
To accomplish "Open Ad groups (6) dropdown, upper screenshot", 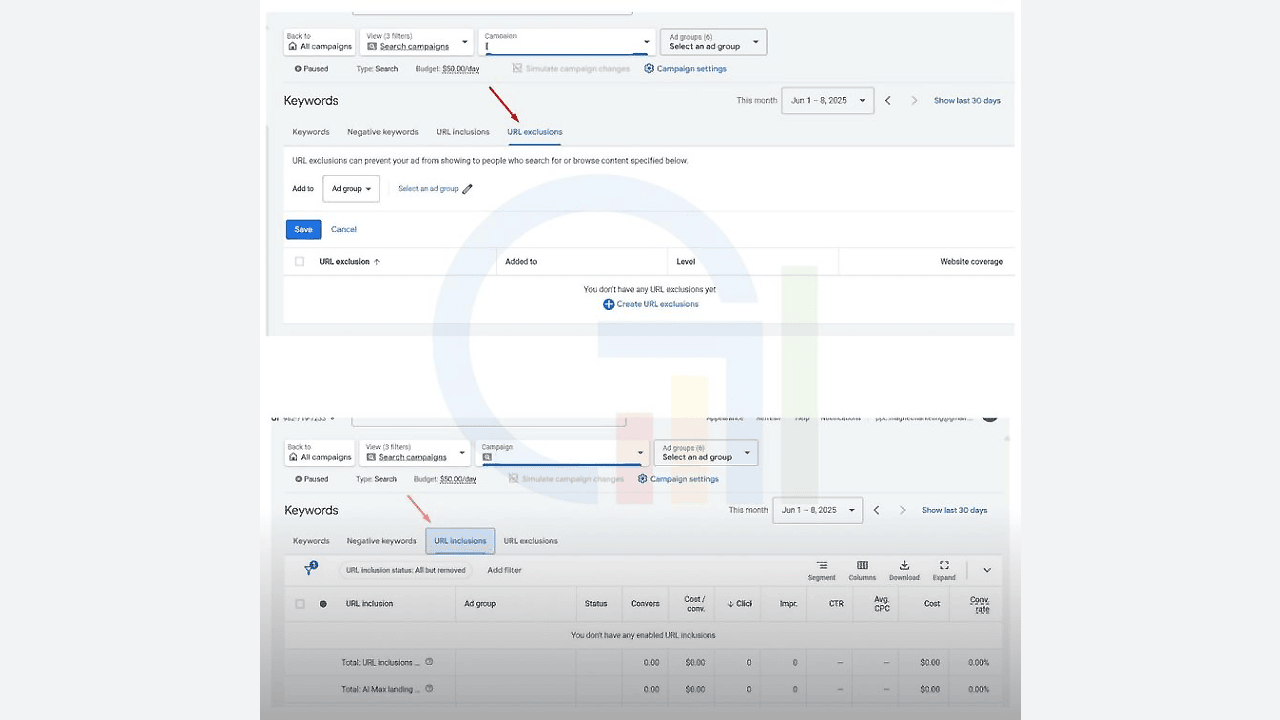I will [x=714, y=42].
